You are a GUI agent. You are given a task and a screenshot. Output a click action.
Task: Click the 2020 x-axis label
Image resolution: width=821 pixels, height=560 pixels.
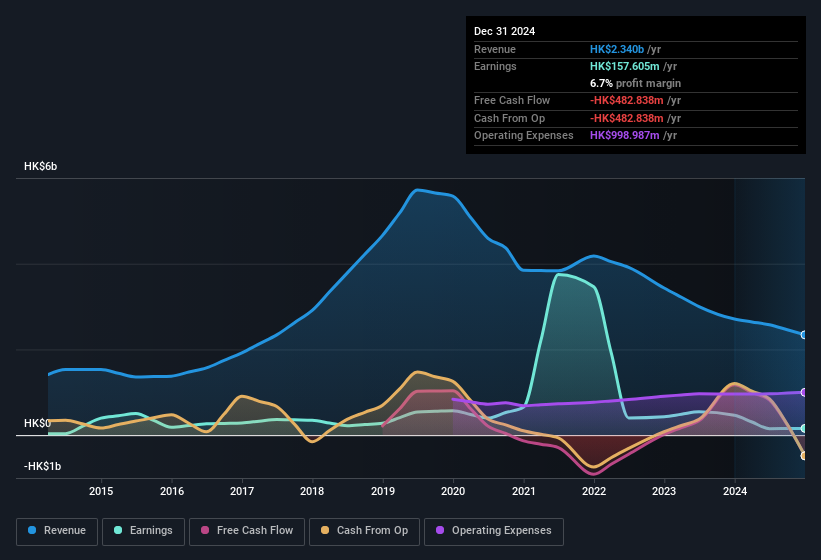(x=453, y=491)
